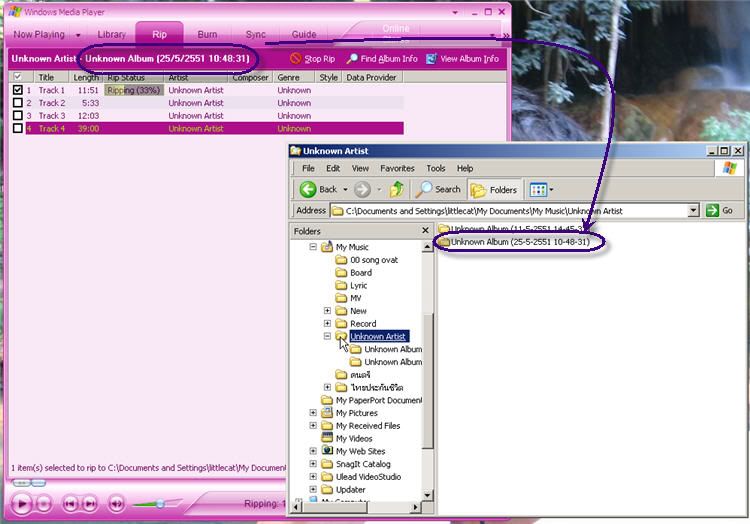Click the Play button in Media Player

tap(22, 504)
